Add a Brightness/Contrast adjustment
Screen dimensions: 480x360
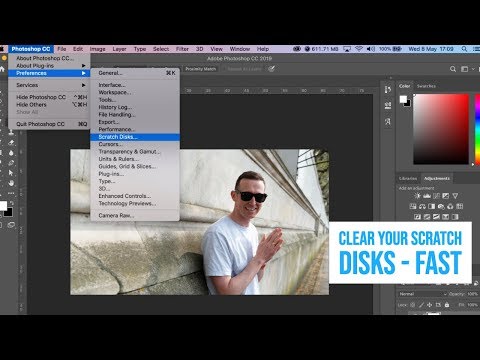click(417, 196)
